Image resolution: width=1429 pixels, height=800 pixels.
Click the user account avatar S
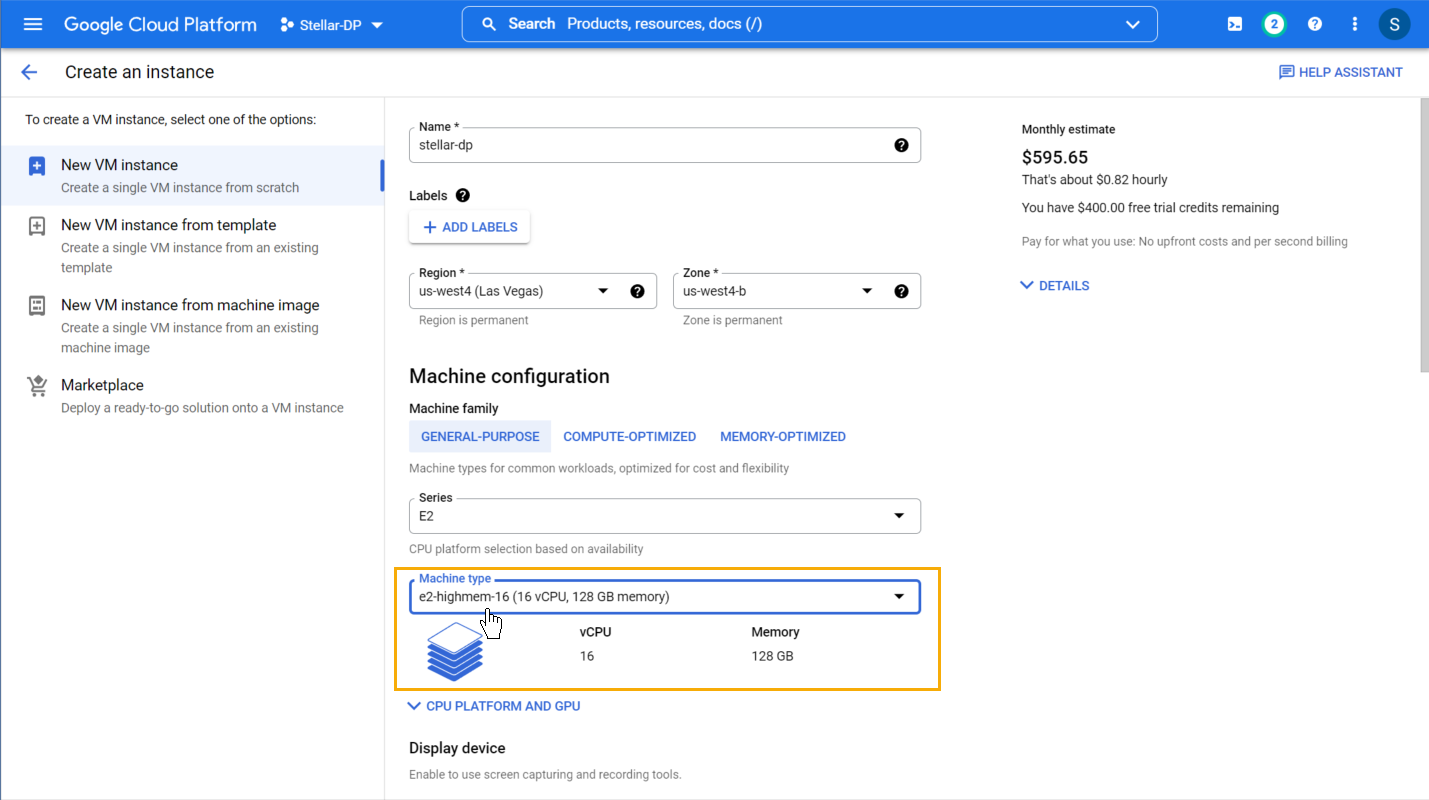pyautogui.click(x=1394, y=24)
